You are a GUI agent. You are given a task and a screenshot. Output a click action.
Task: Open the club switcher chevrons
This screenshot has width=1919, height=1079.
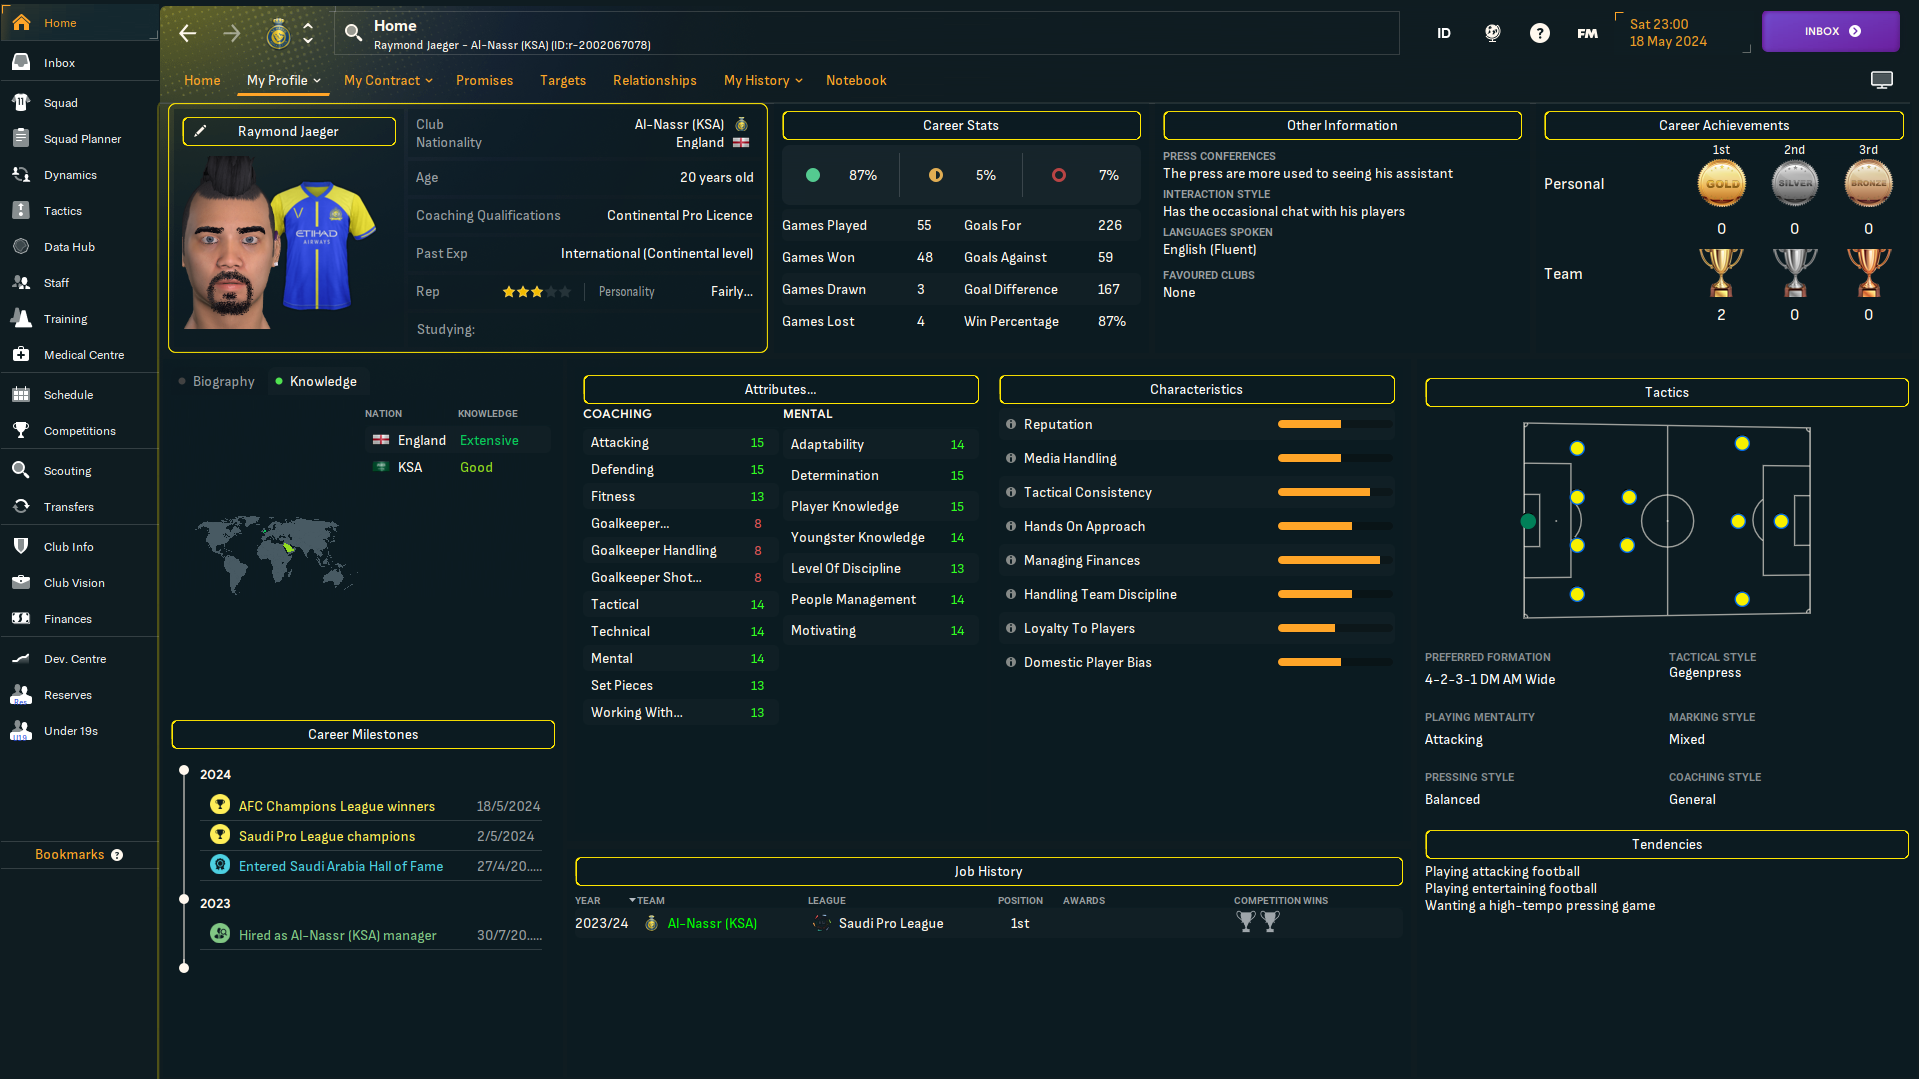click(308, 33)
